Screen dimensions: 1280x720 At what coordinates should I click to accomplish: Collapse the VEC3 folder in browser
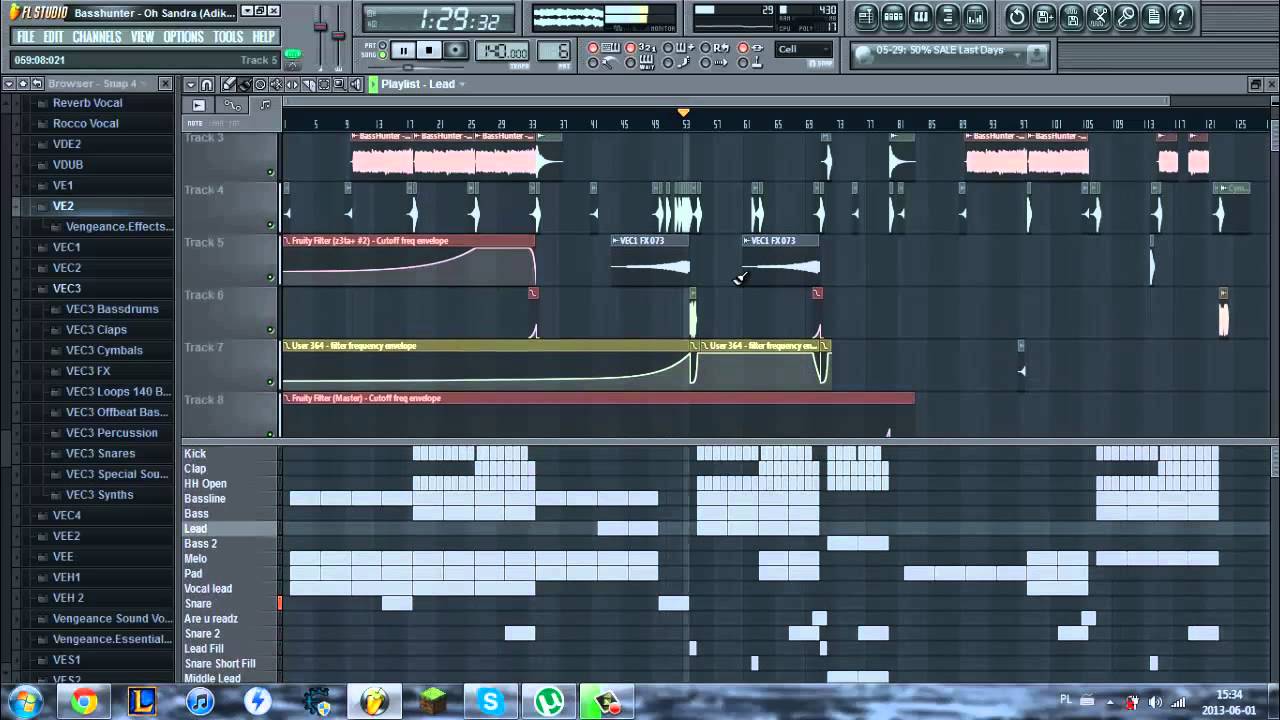(67, 288)
